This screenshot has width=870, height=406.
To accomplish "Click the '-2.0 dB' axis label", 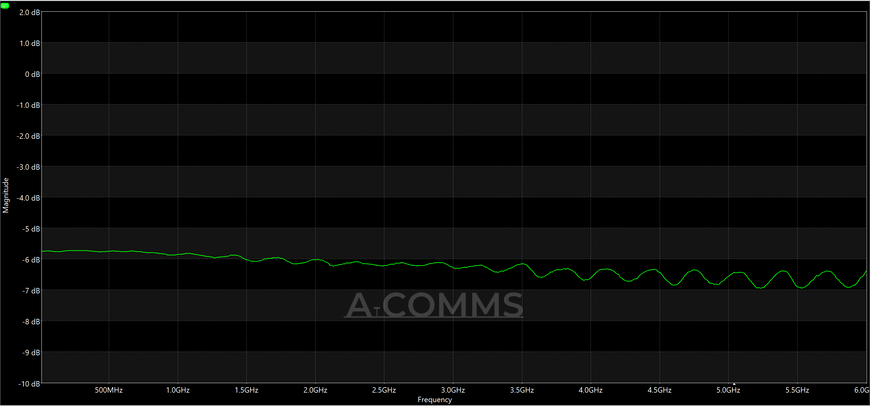I will tap(28, 135).
